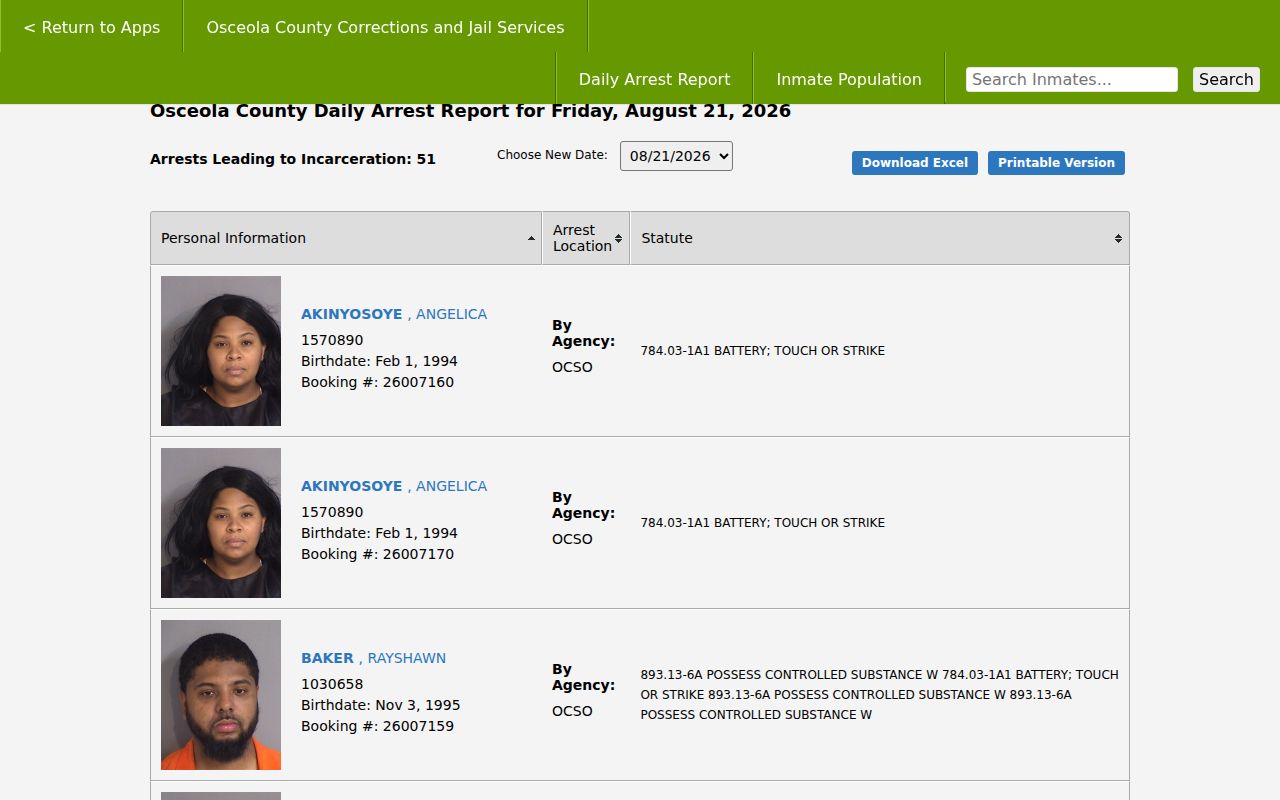Click the Daily Arrest Report page heading

pos(470,111)
